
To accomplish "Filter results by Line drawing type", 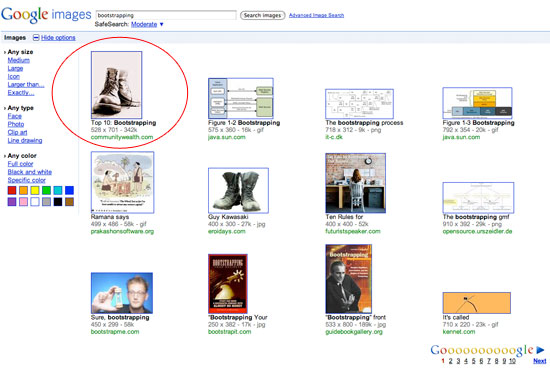I will click(x=25, y=140).
